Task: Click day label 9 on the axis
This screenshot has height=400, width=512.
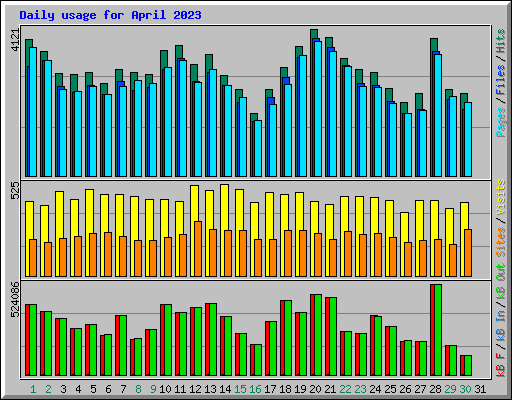Action: (153, 389)
